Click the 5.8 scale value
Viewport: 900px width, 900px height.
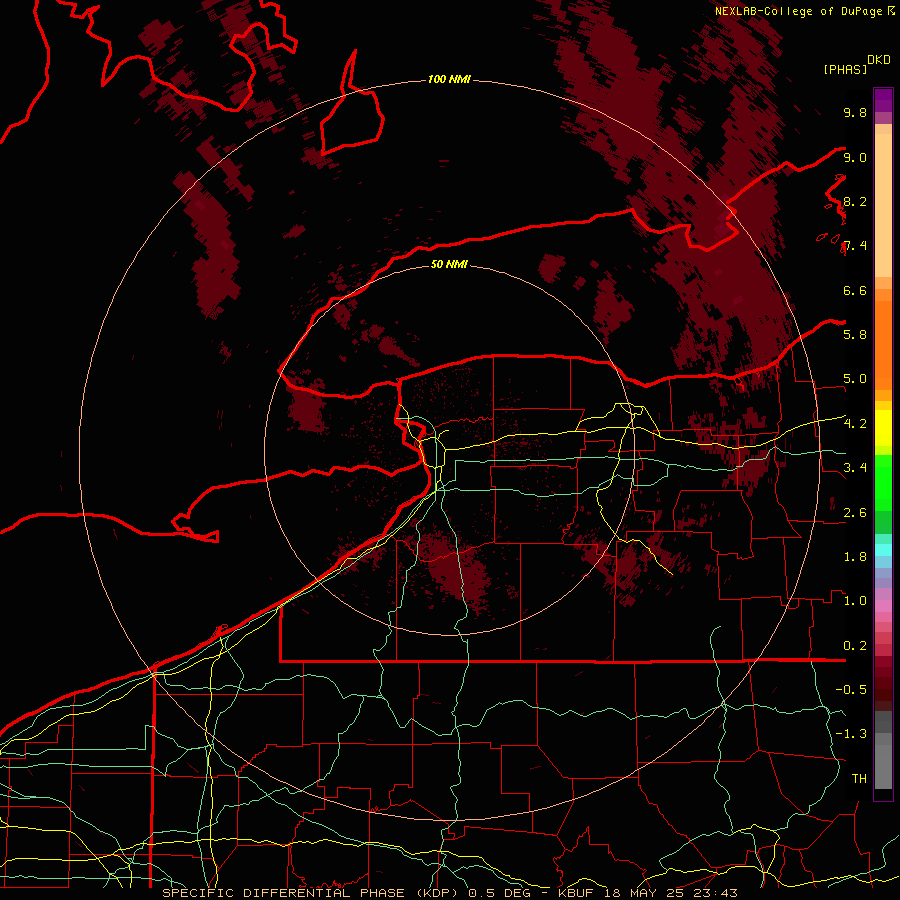[855, 334]
